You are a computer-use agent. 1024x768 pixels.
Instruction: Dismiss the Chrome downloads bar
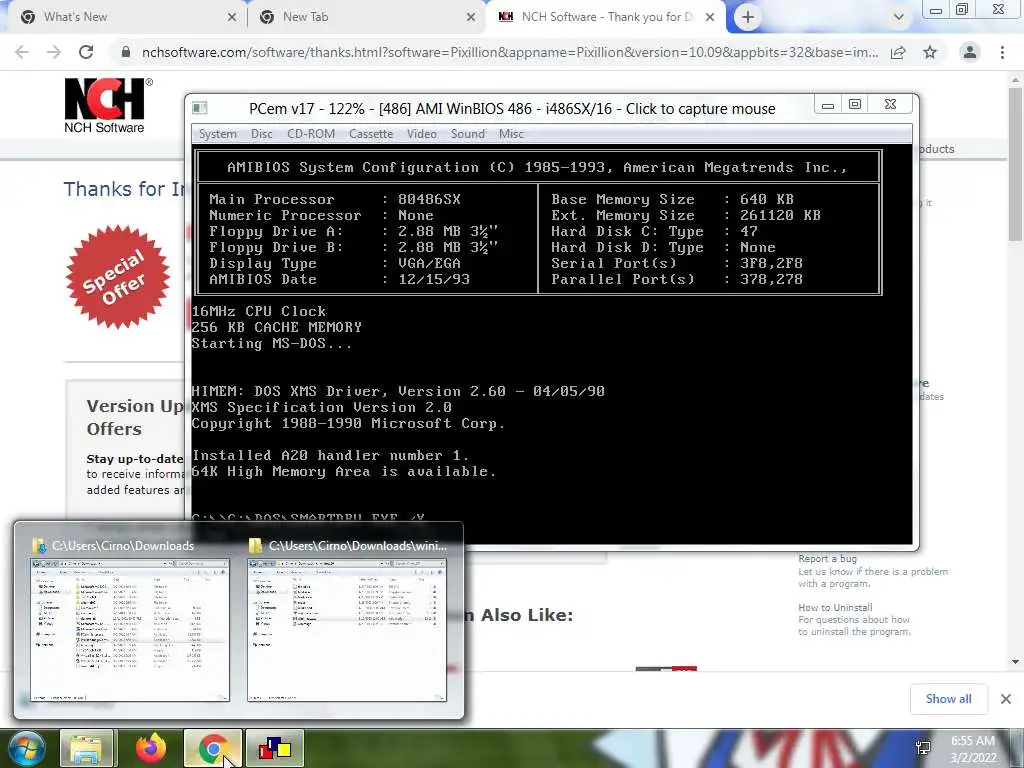tap(1006, 699)
